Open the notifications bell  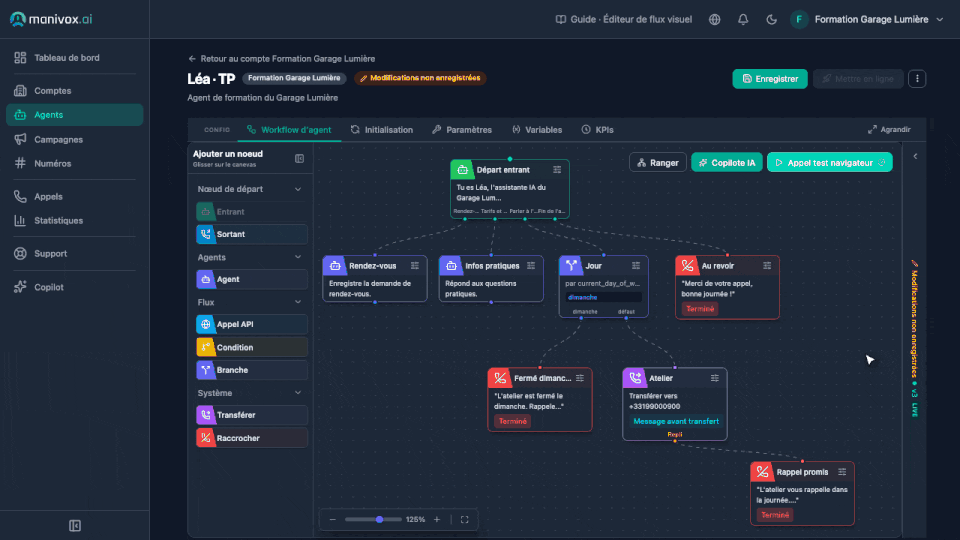click(743, 20)
